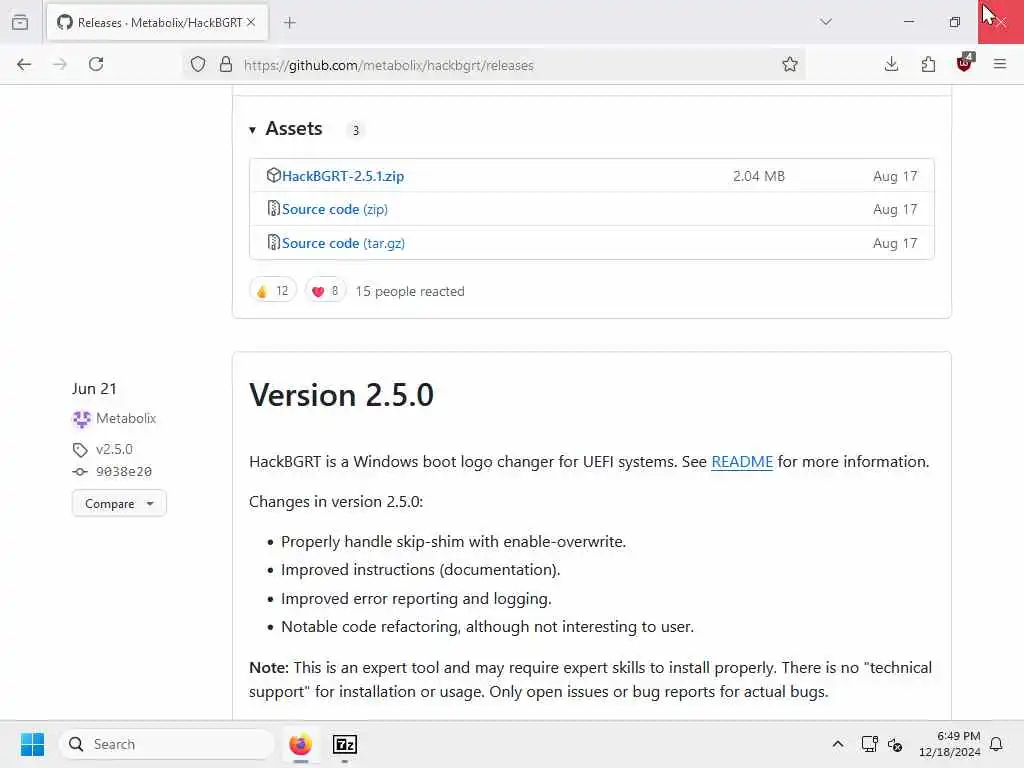This screenshot has height=768, width=1024.
Task: Collapse the Assets section triangle
Action: 252,130
